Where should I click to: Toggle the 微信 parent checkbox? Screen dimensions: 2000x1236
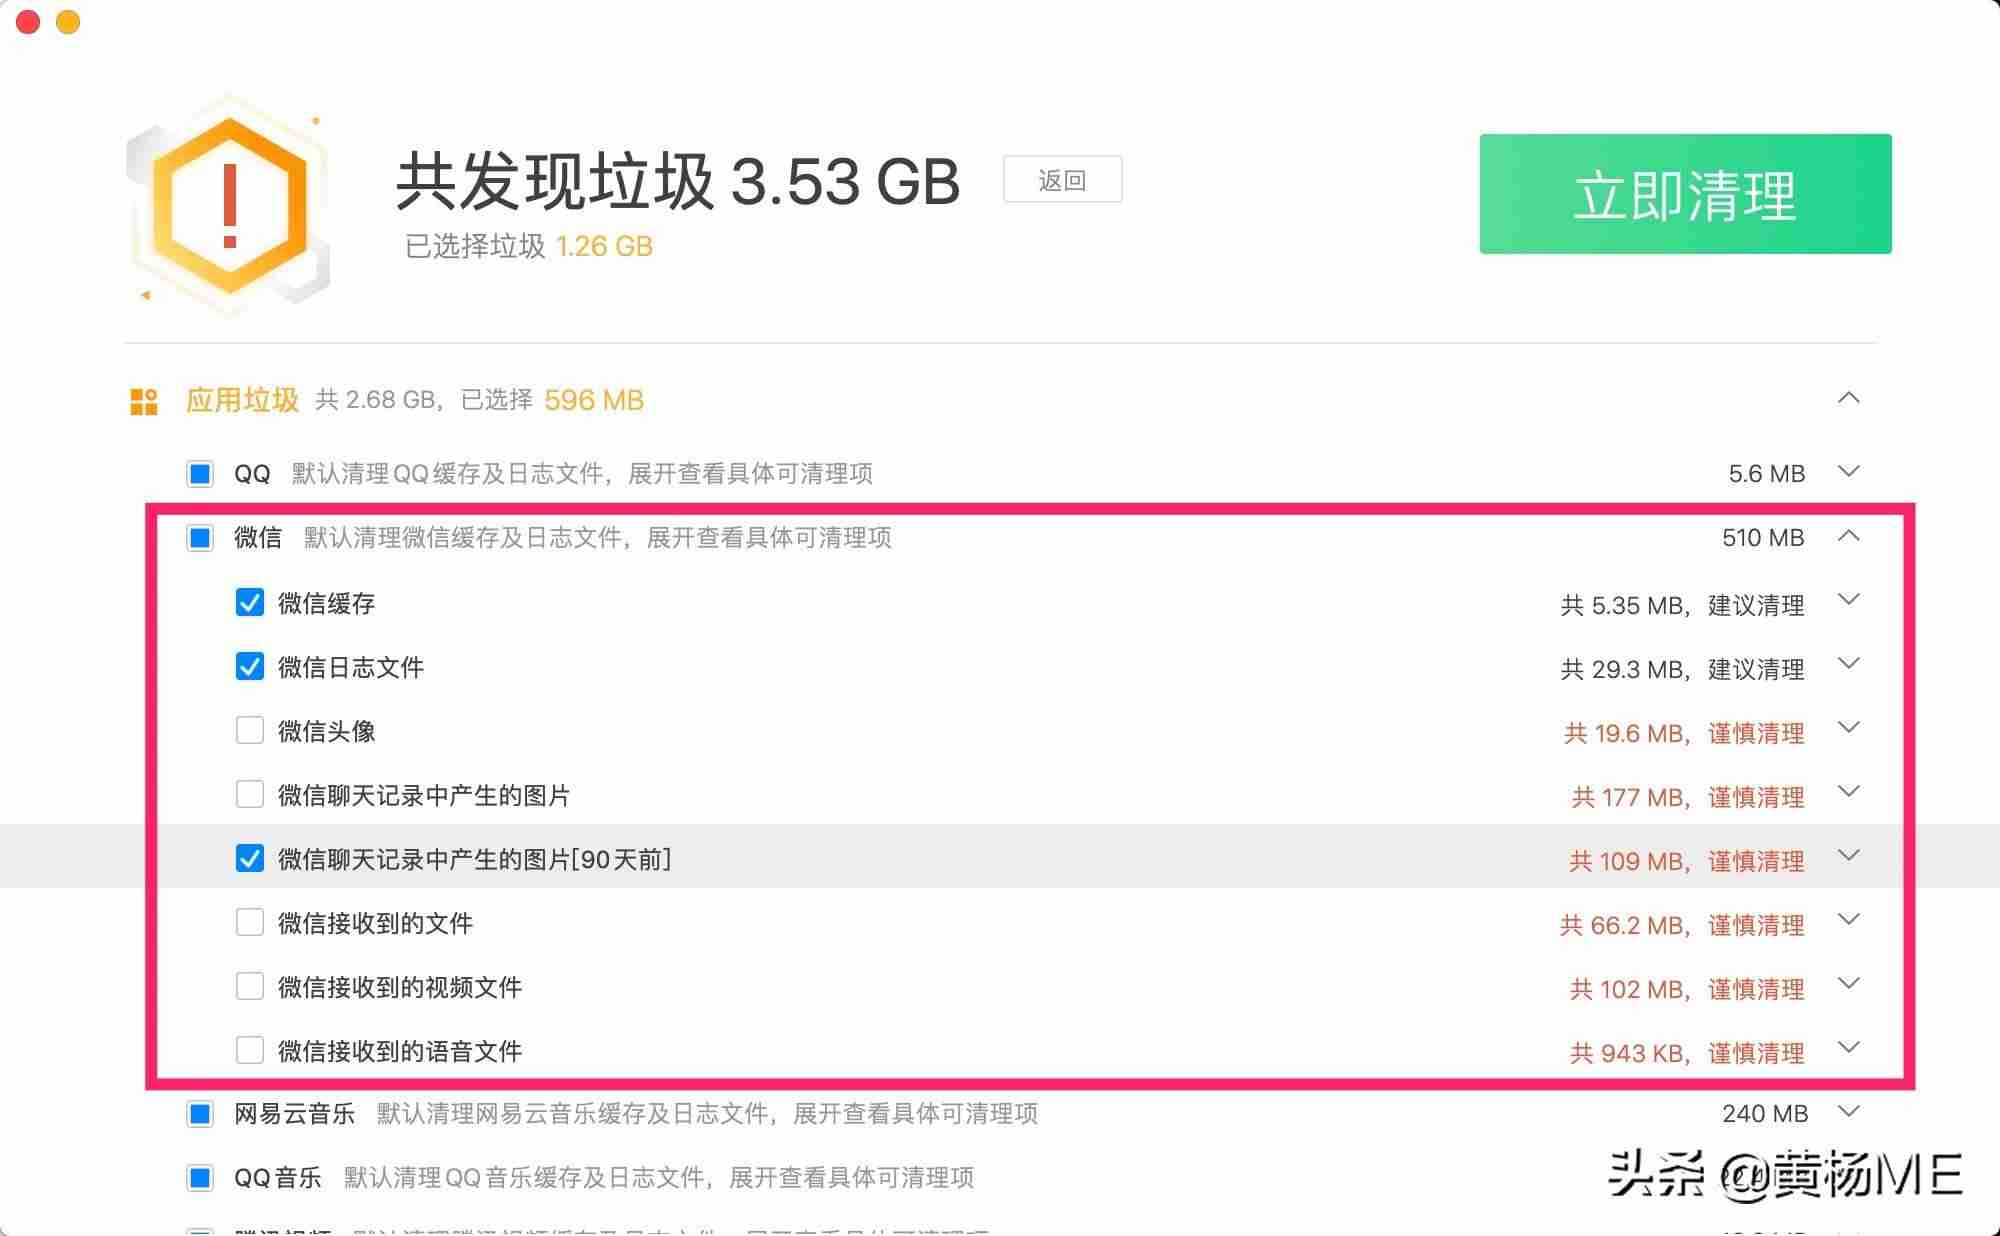coord(200,538)
